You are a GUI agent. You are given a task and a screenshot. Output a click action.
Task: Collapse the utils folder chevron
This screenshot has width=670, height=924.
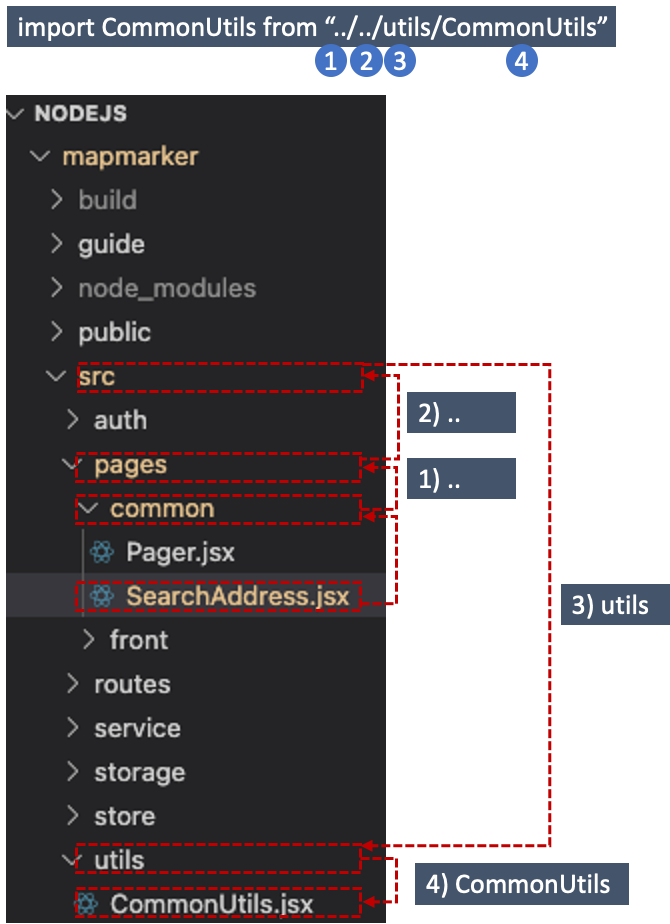(72, 860)
